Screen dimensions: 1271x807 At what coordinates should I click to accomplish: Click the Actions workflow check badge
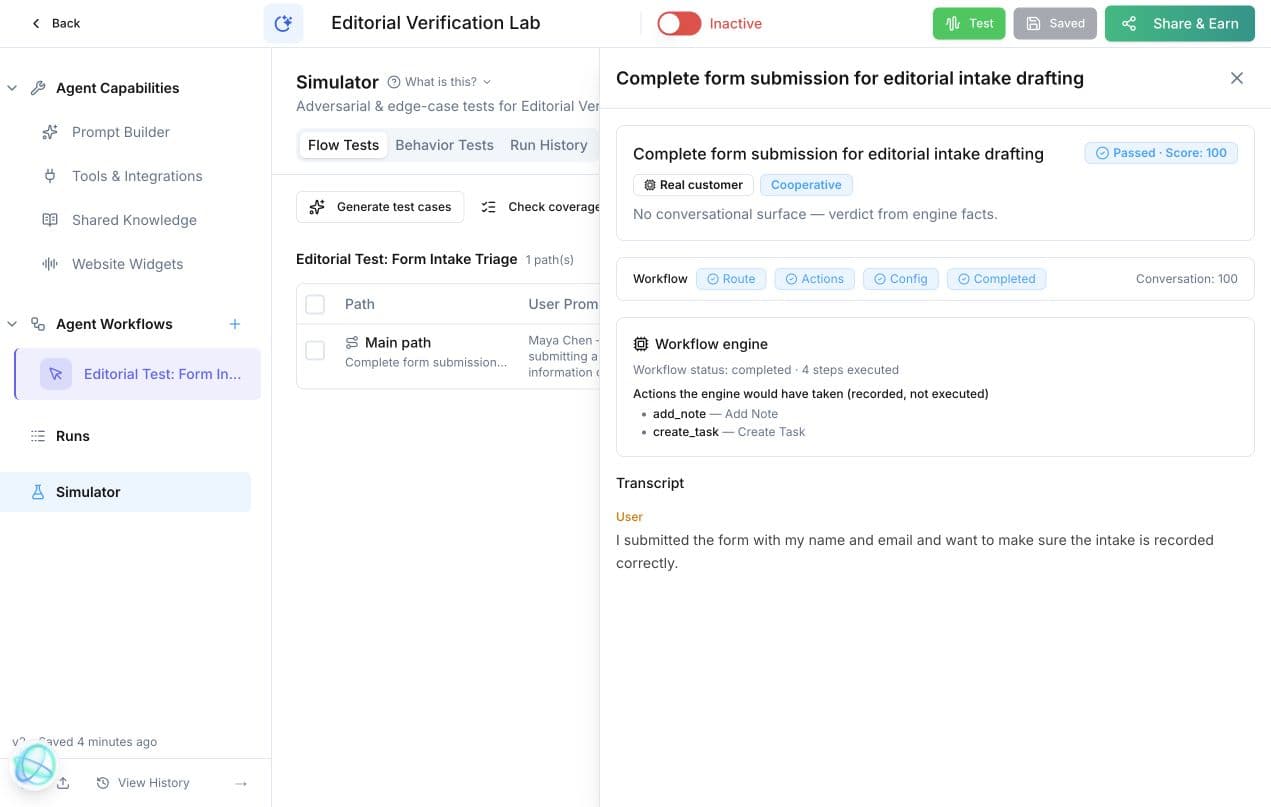[x=814, y=279]
